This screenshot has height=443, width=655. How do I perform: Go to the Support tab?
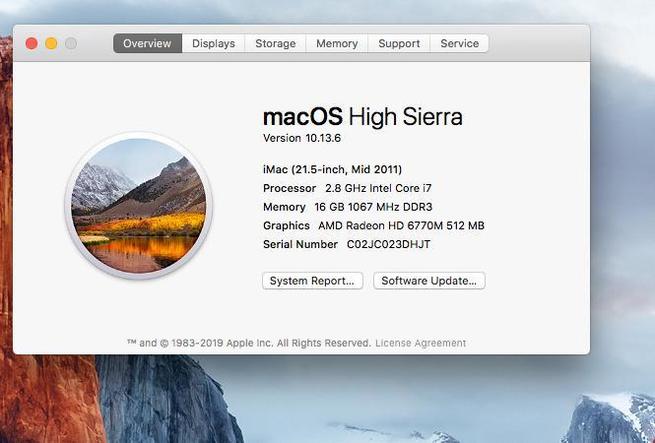pyautogui.click(x=399, y=44)
